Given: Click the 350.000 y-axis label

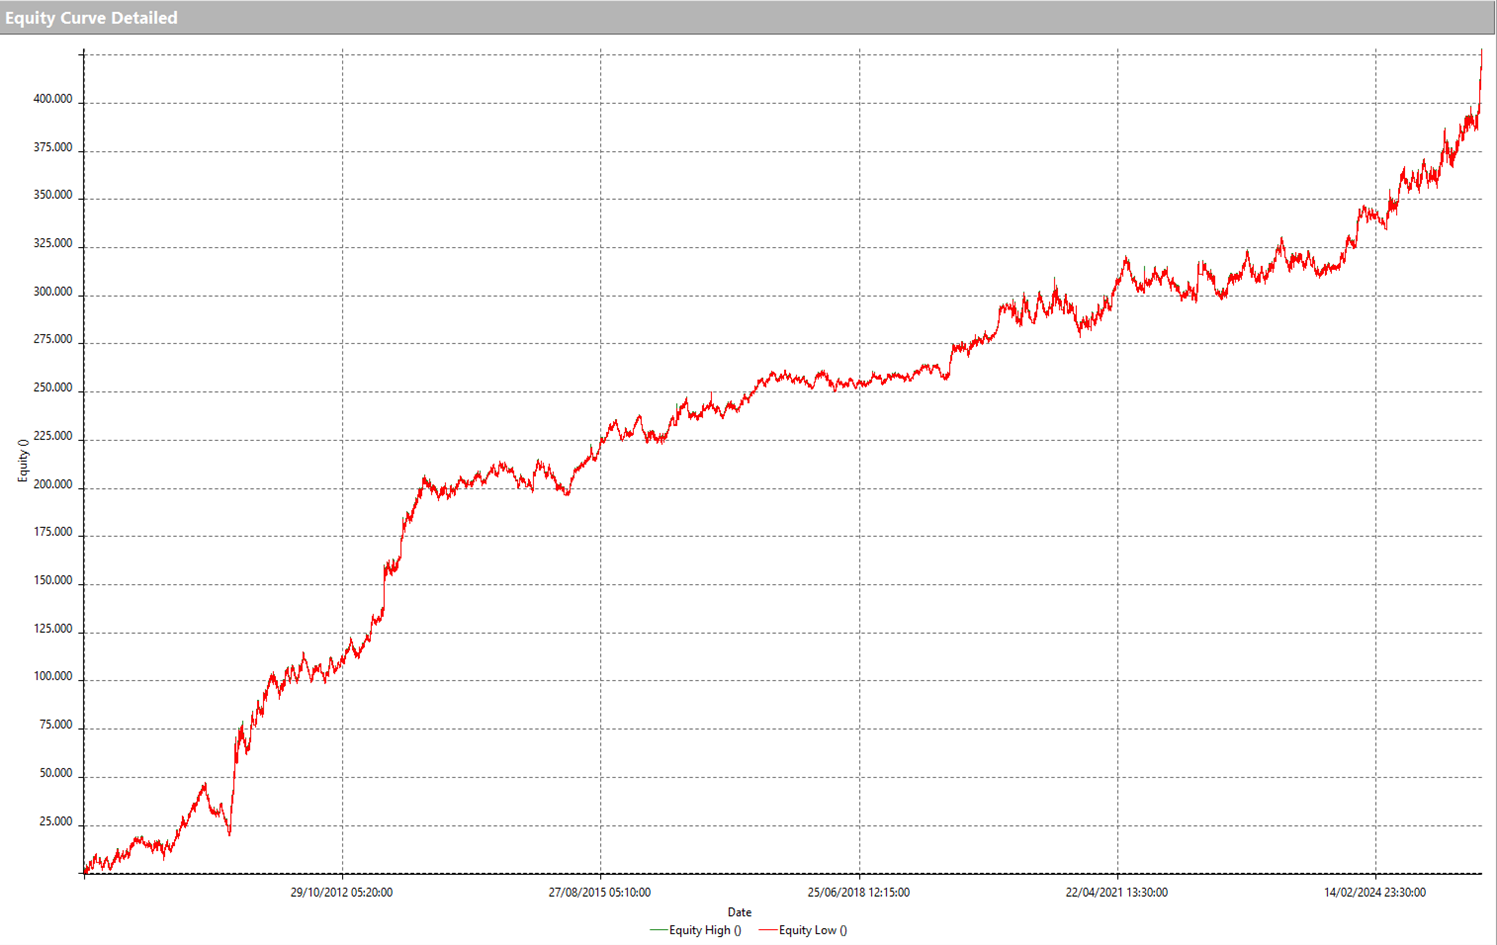Looking at the screenshot, I should point(52,196).
